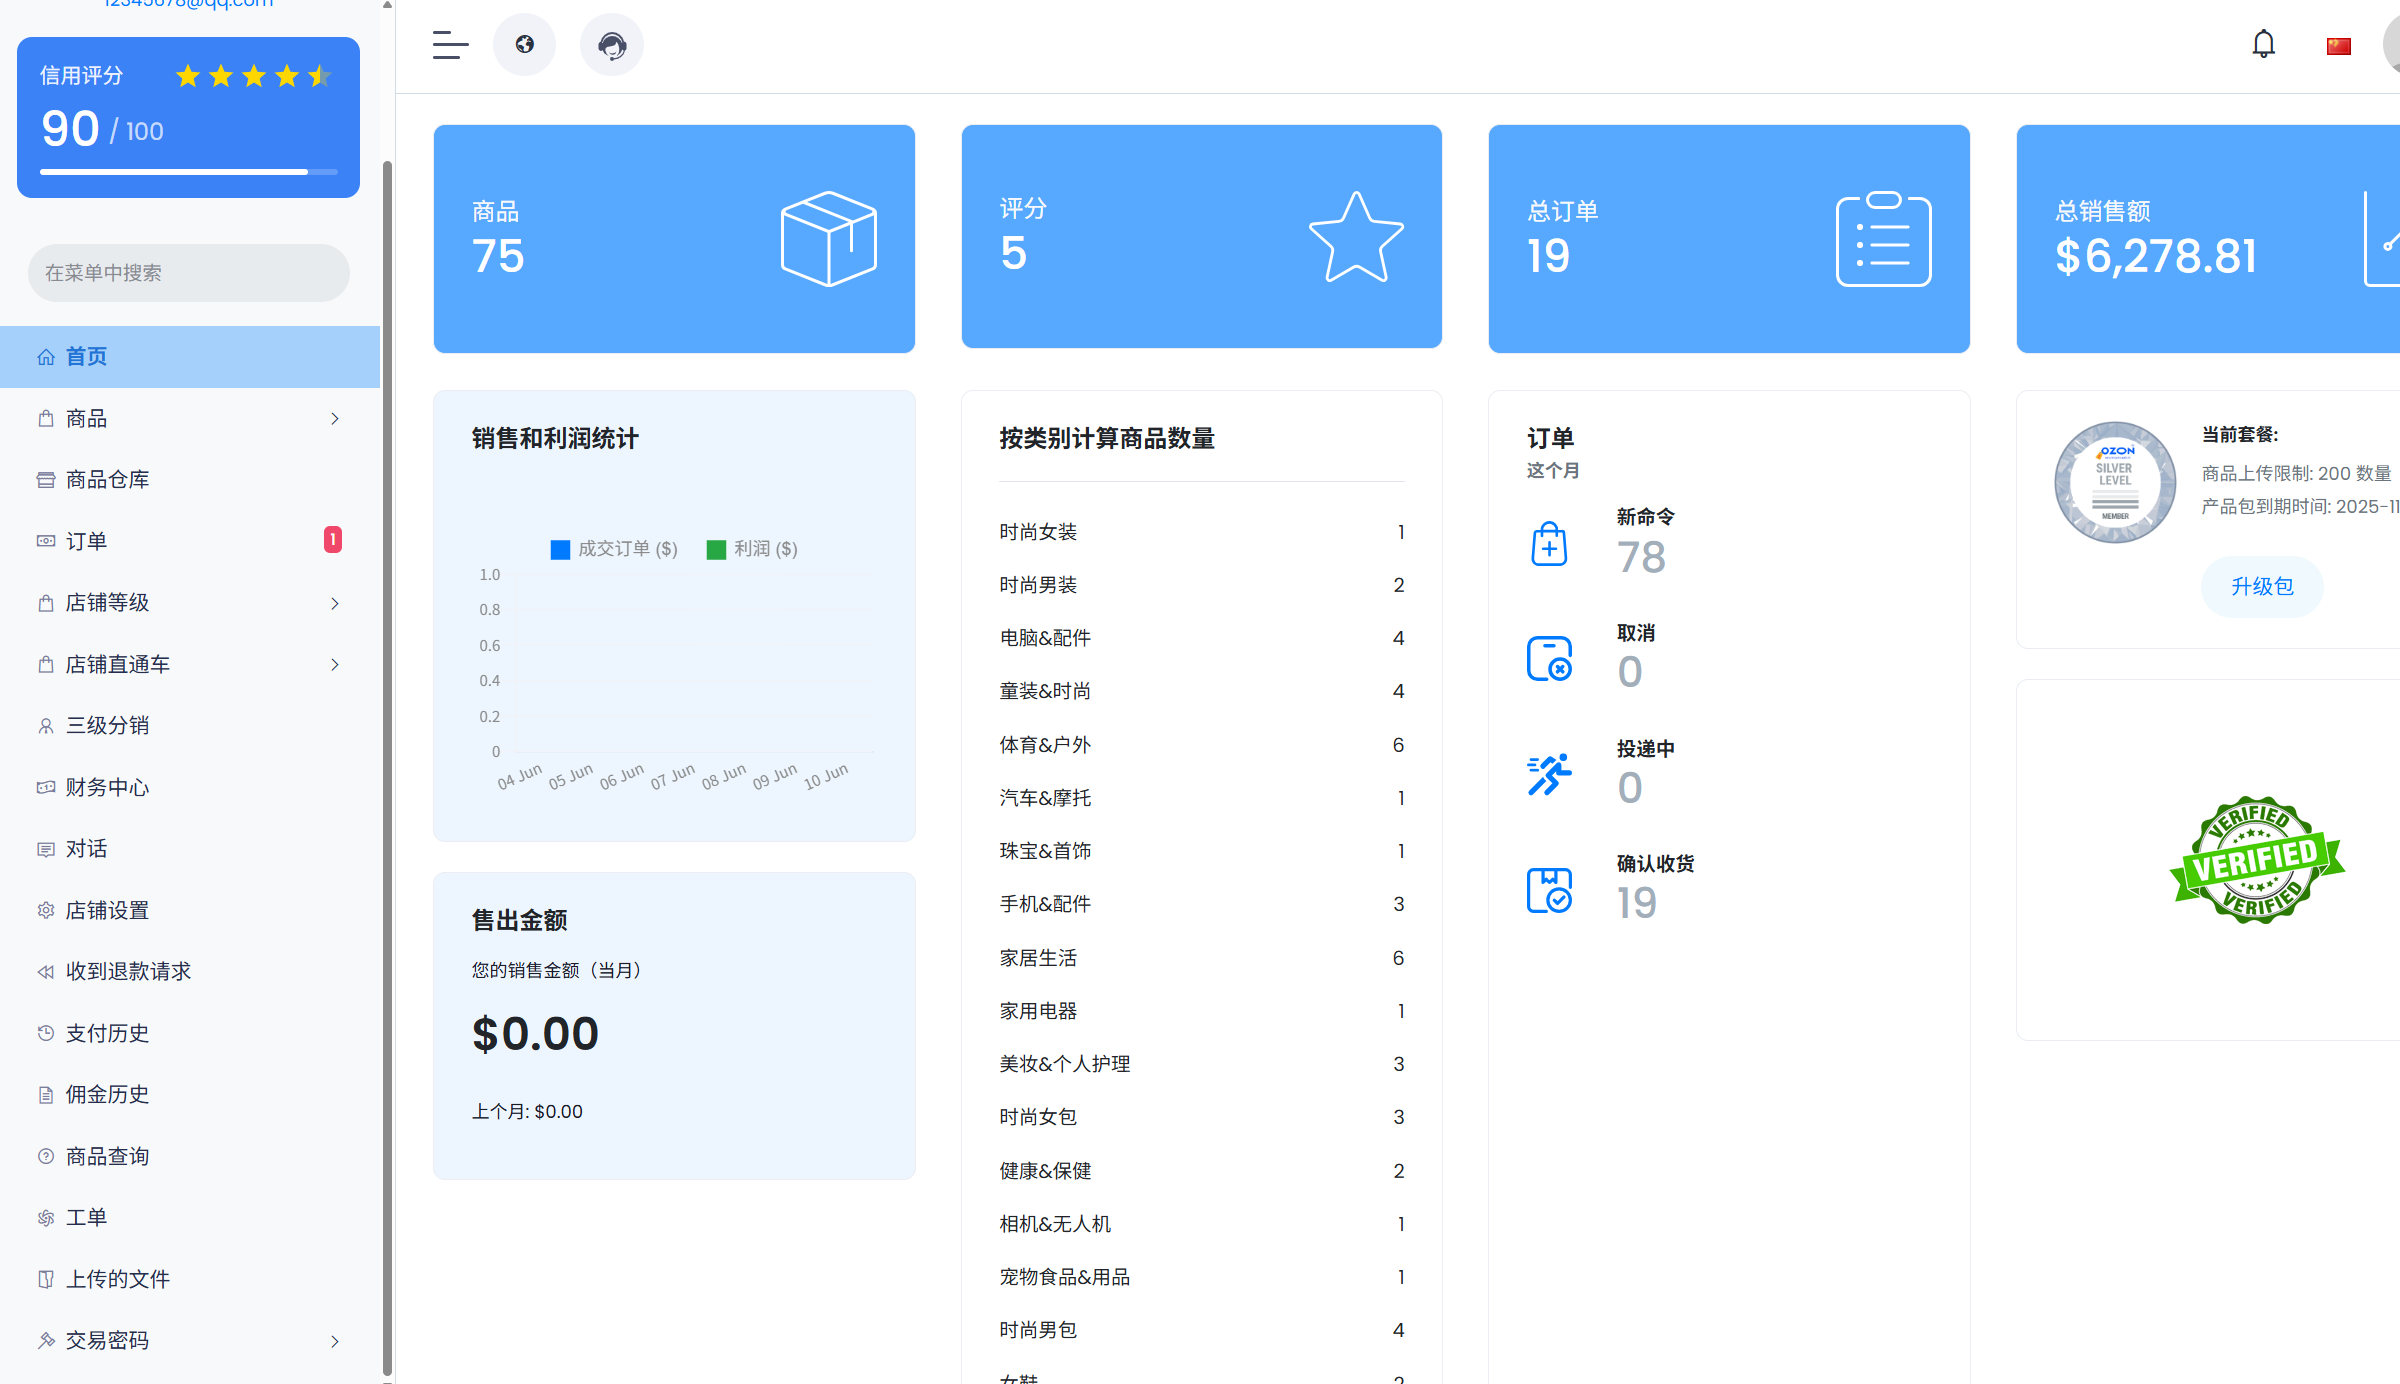Toggle 利润 ($) legend series
This screenshot has height=1384, width=2400.
coord(752,549)
